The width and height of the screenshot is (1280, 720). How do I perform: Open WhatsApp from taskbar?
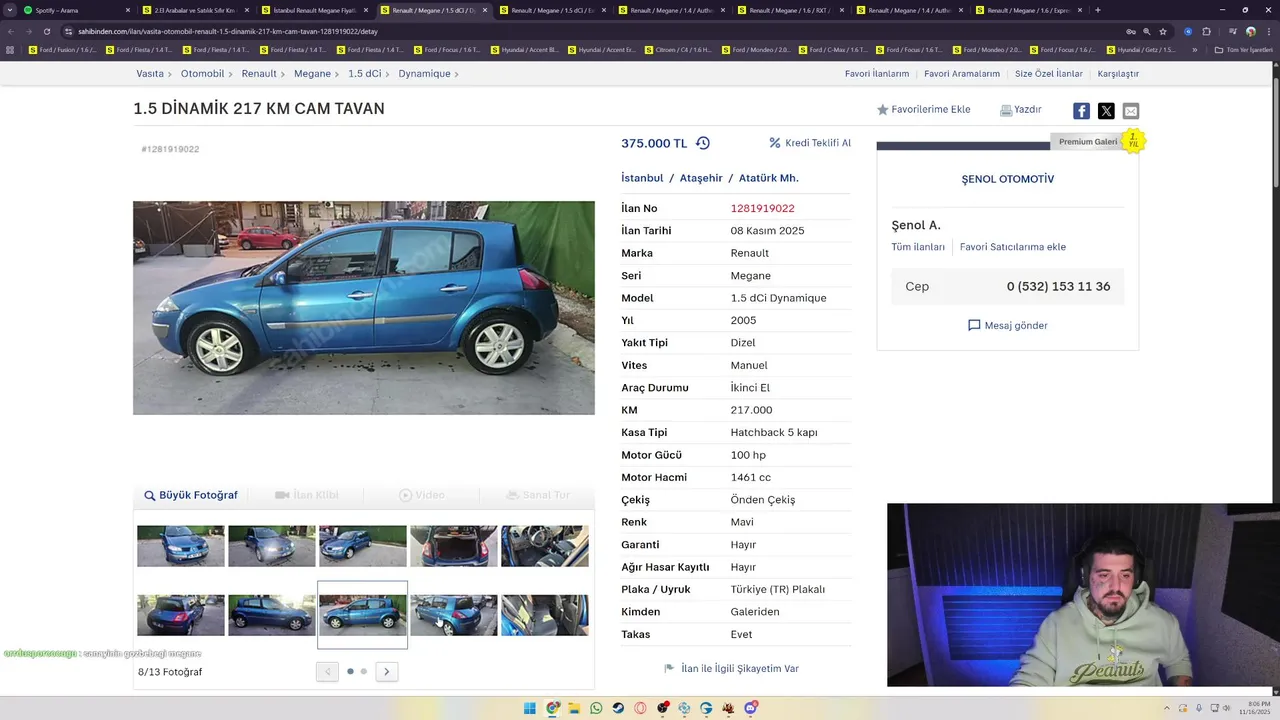click(597, 708)
